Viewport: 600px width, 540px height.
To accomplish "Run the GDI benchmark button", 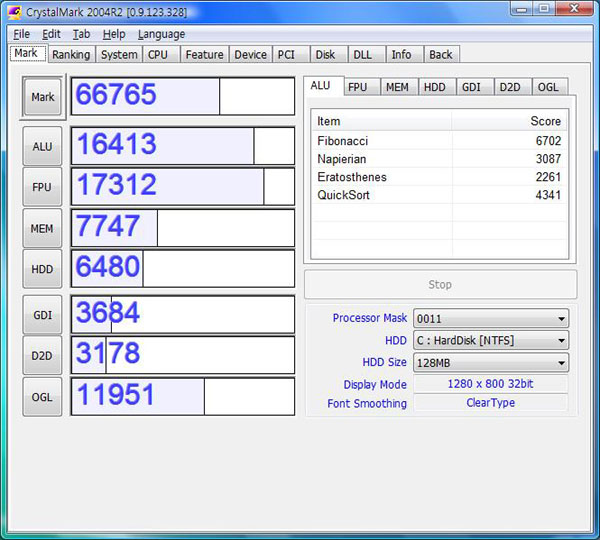I will tap(42, 315).
